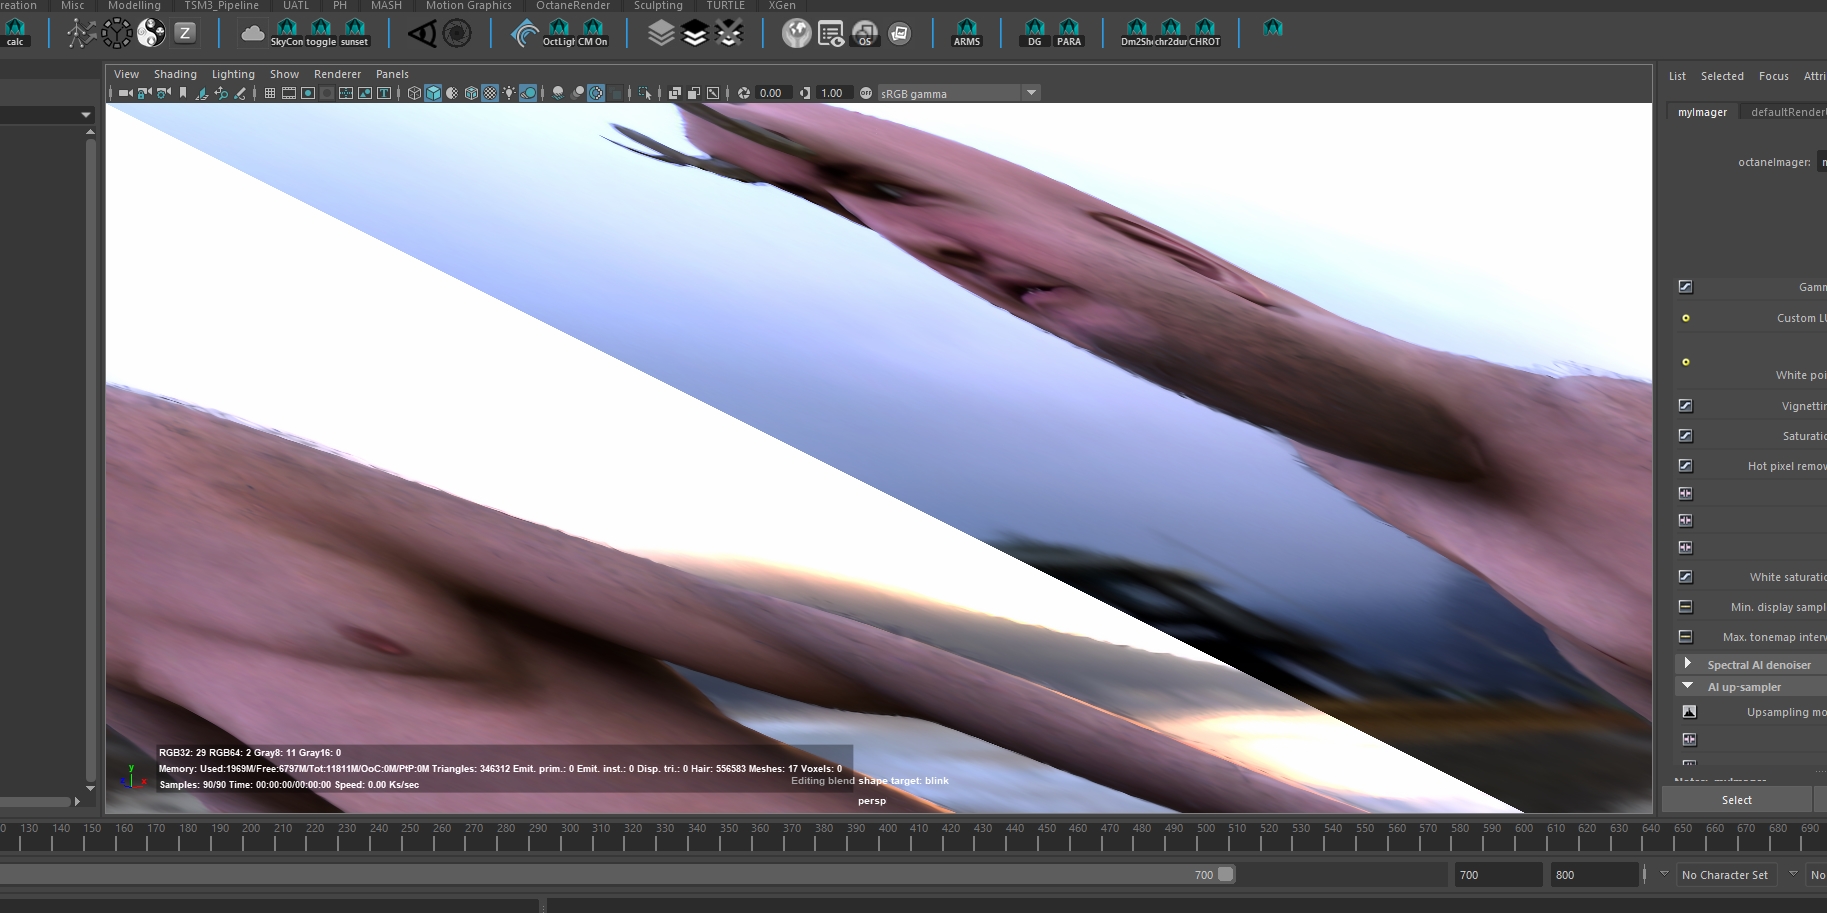Switch to the OctaneRender shelf tab
The image size is (1827, 913).
(x=573, y=5)
